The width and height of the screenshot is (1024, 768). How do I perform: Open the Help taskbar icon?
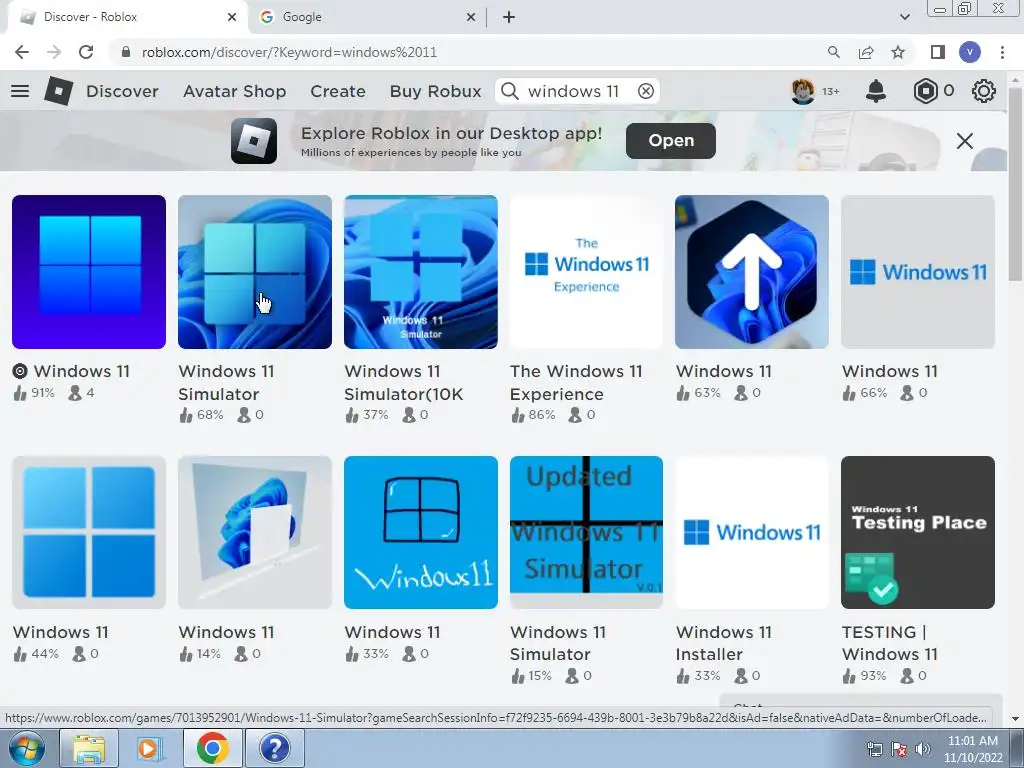click(275, 748)
